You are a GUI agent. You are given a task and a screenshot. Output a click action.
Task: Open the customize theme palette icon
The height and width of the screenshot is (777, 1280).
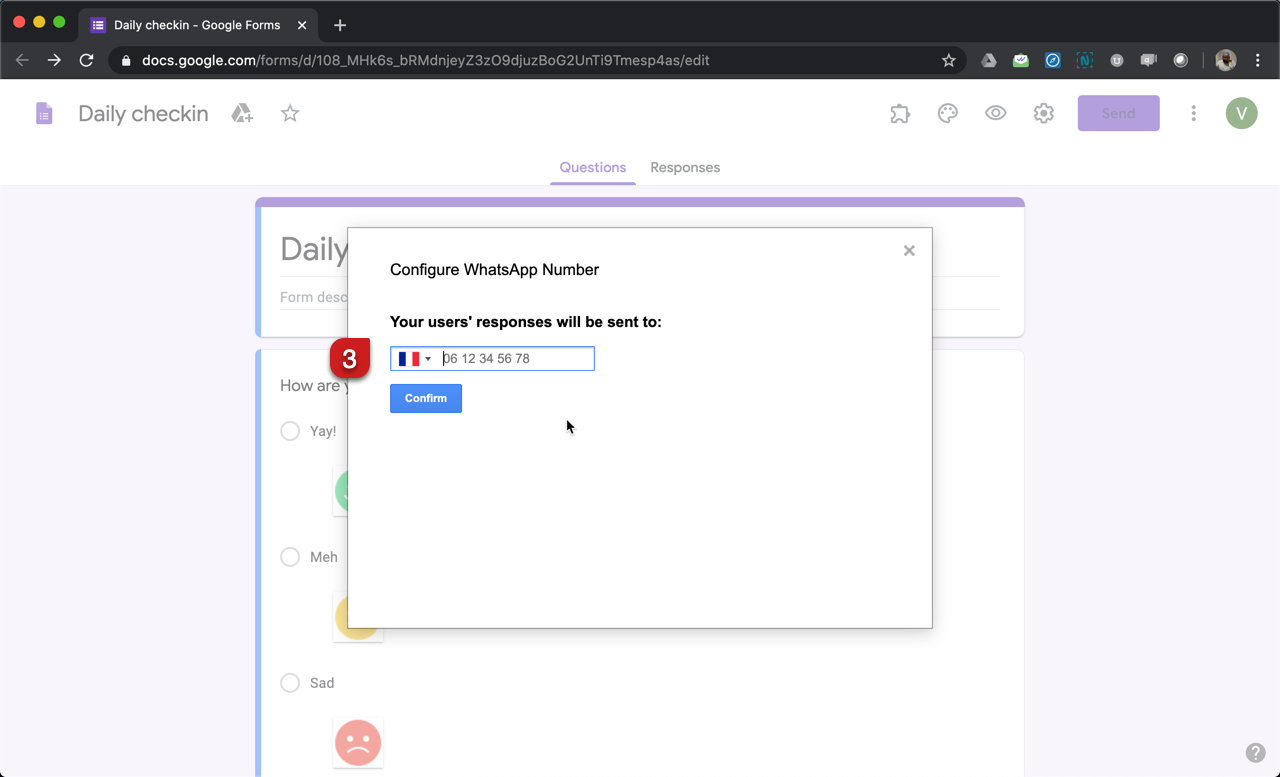coord(948,114)
